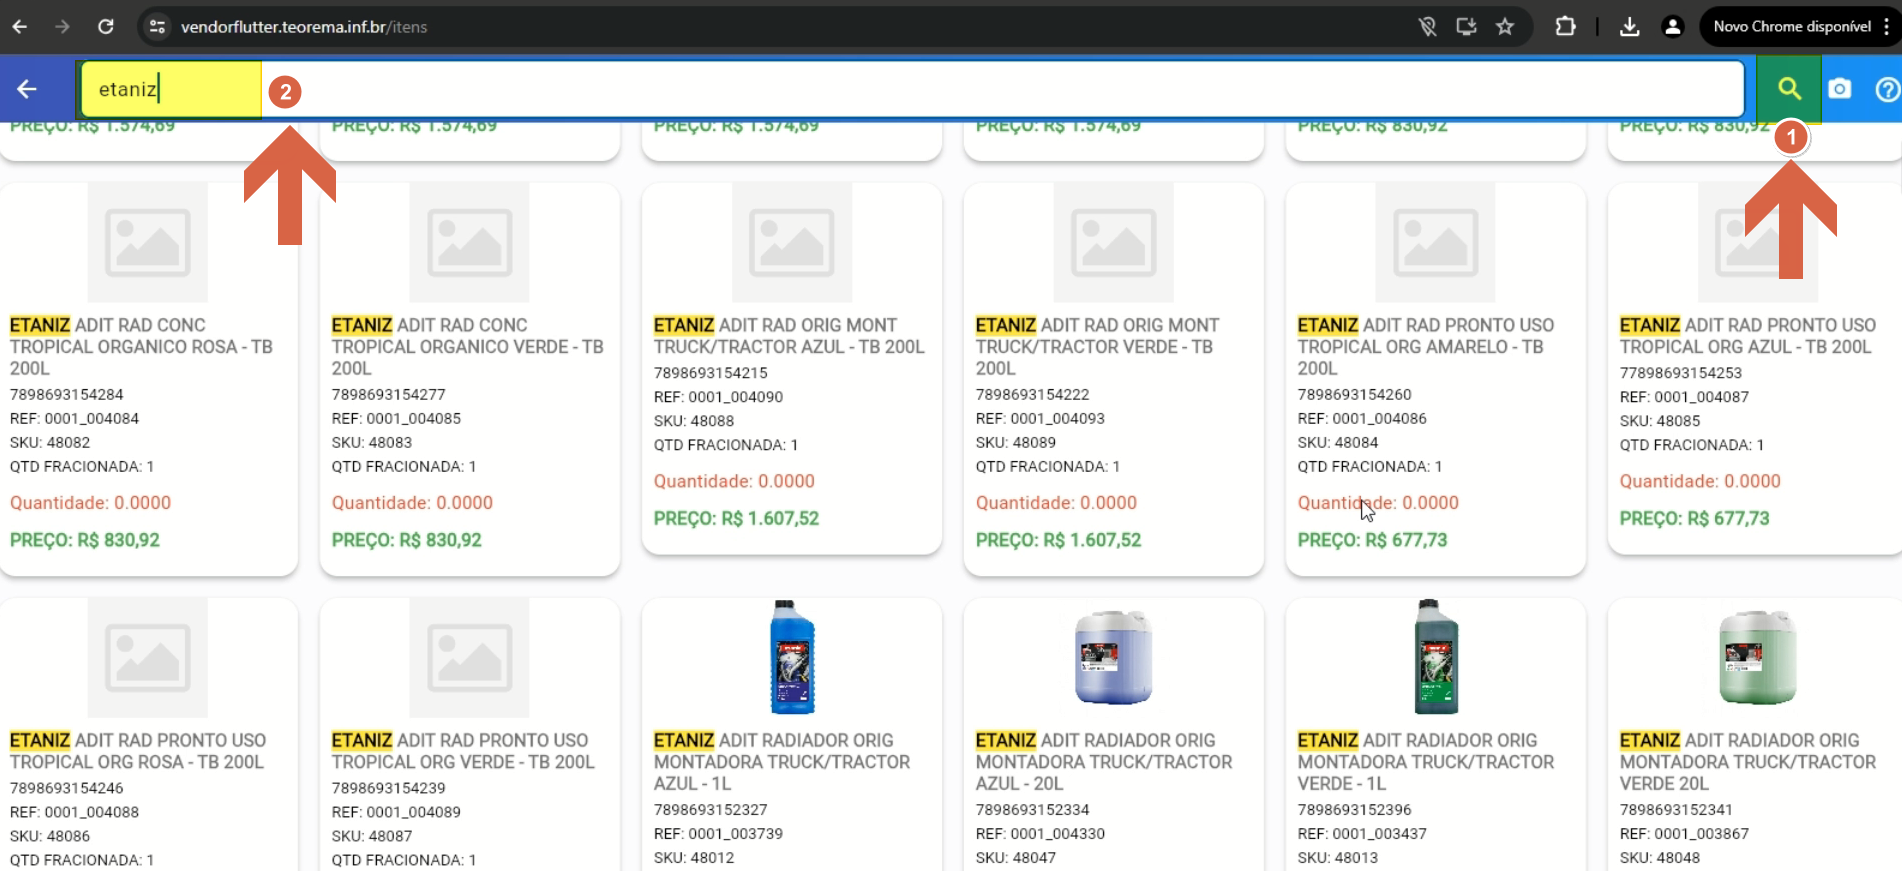This screenshot has height=871, width=1902.
Task: Bookmark this page with the star icon
Action: click(1505, 27)
